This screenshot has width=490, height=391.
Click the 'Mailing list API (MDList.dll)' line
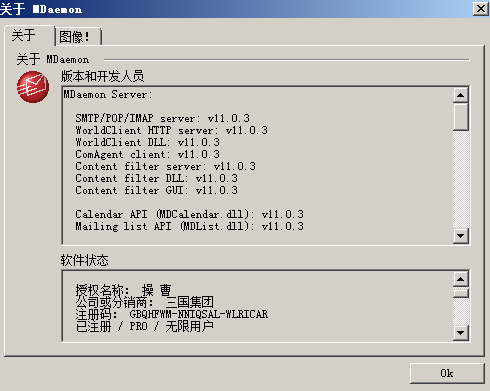click(x=189, y=226)
